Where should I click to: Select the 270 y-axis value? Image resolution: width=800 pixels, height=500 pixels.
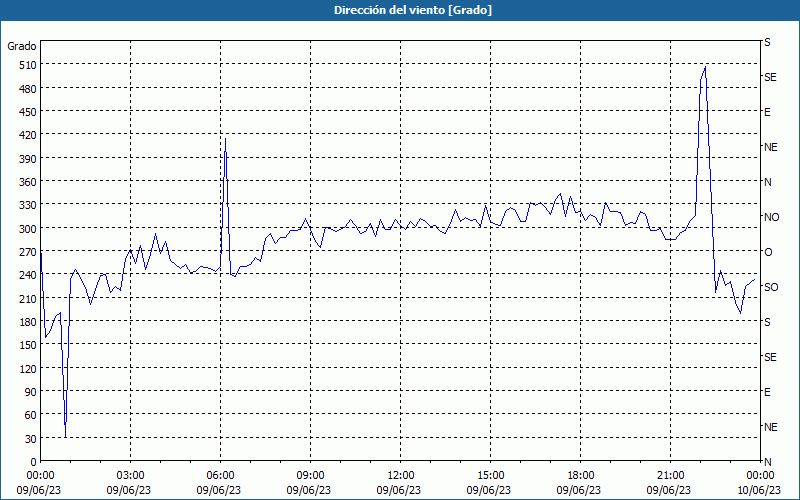[27, 253]
